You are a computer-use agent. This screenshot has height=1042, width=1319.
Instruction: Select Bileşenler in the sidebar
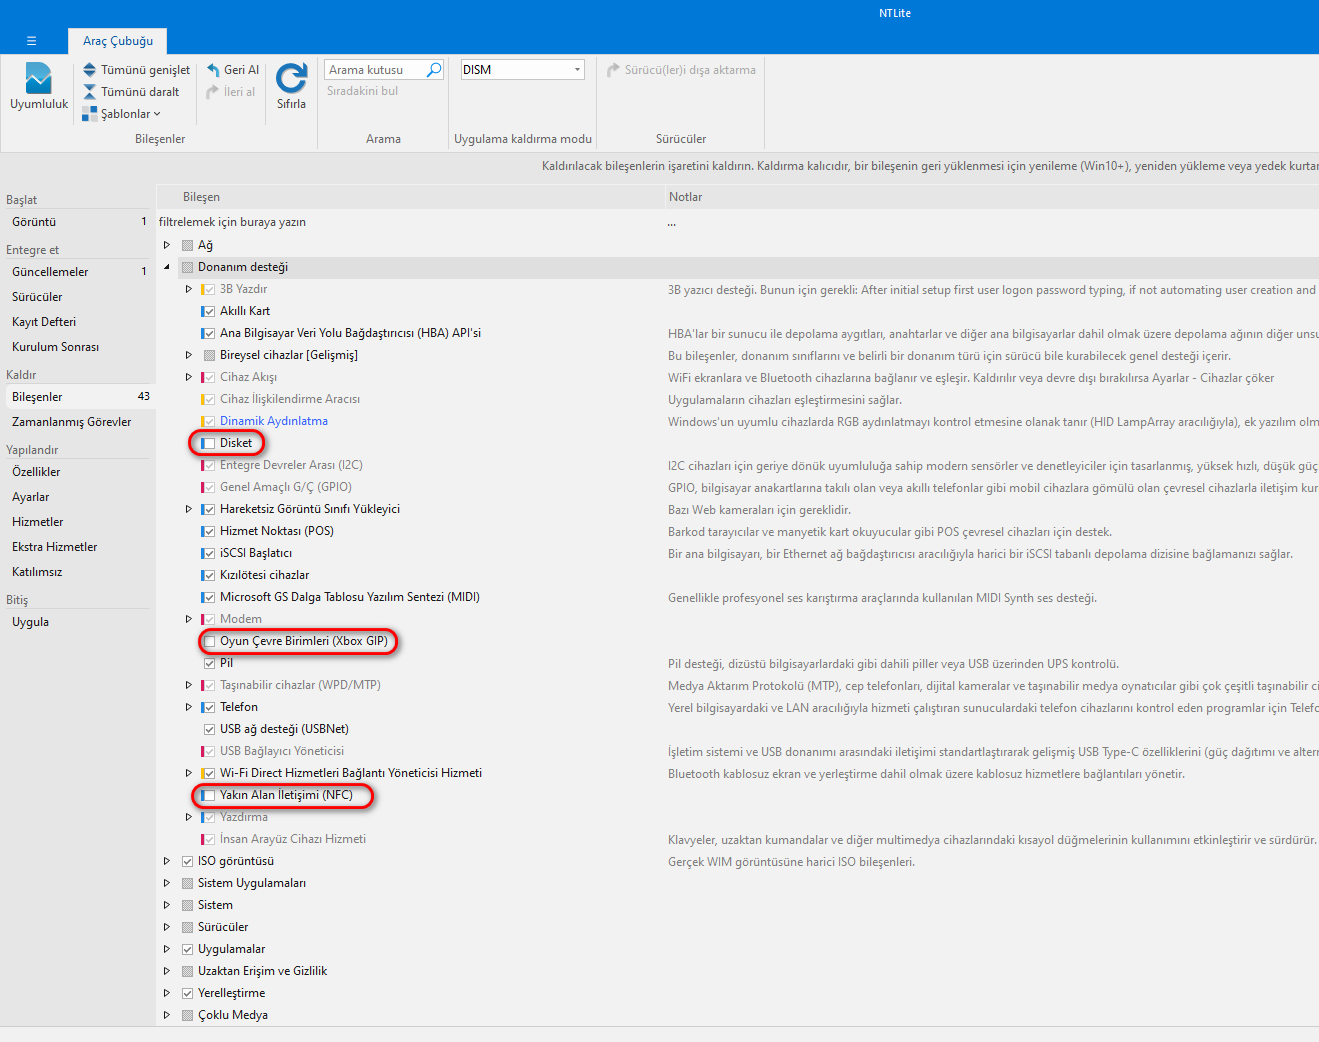click(78, 397)
